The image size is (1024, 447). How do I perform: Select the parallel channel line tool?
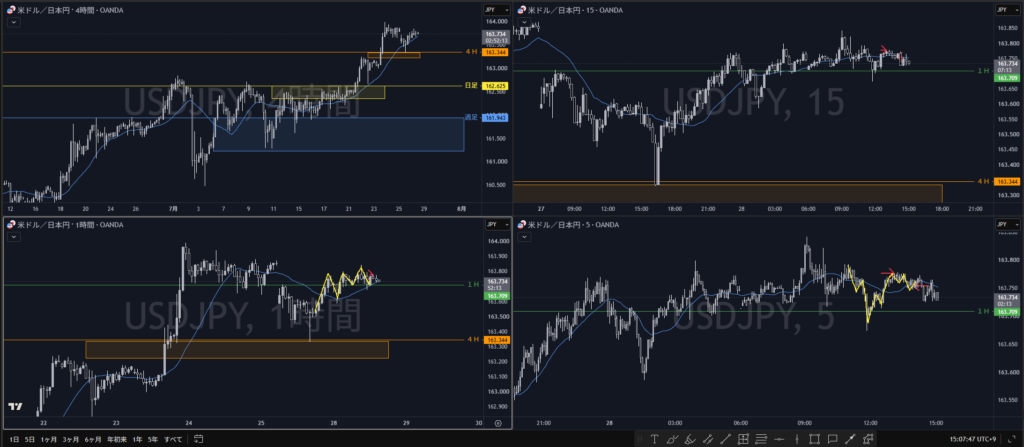point(709,439)
